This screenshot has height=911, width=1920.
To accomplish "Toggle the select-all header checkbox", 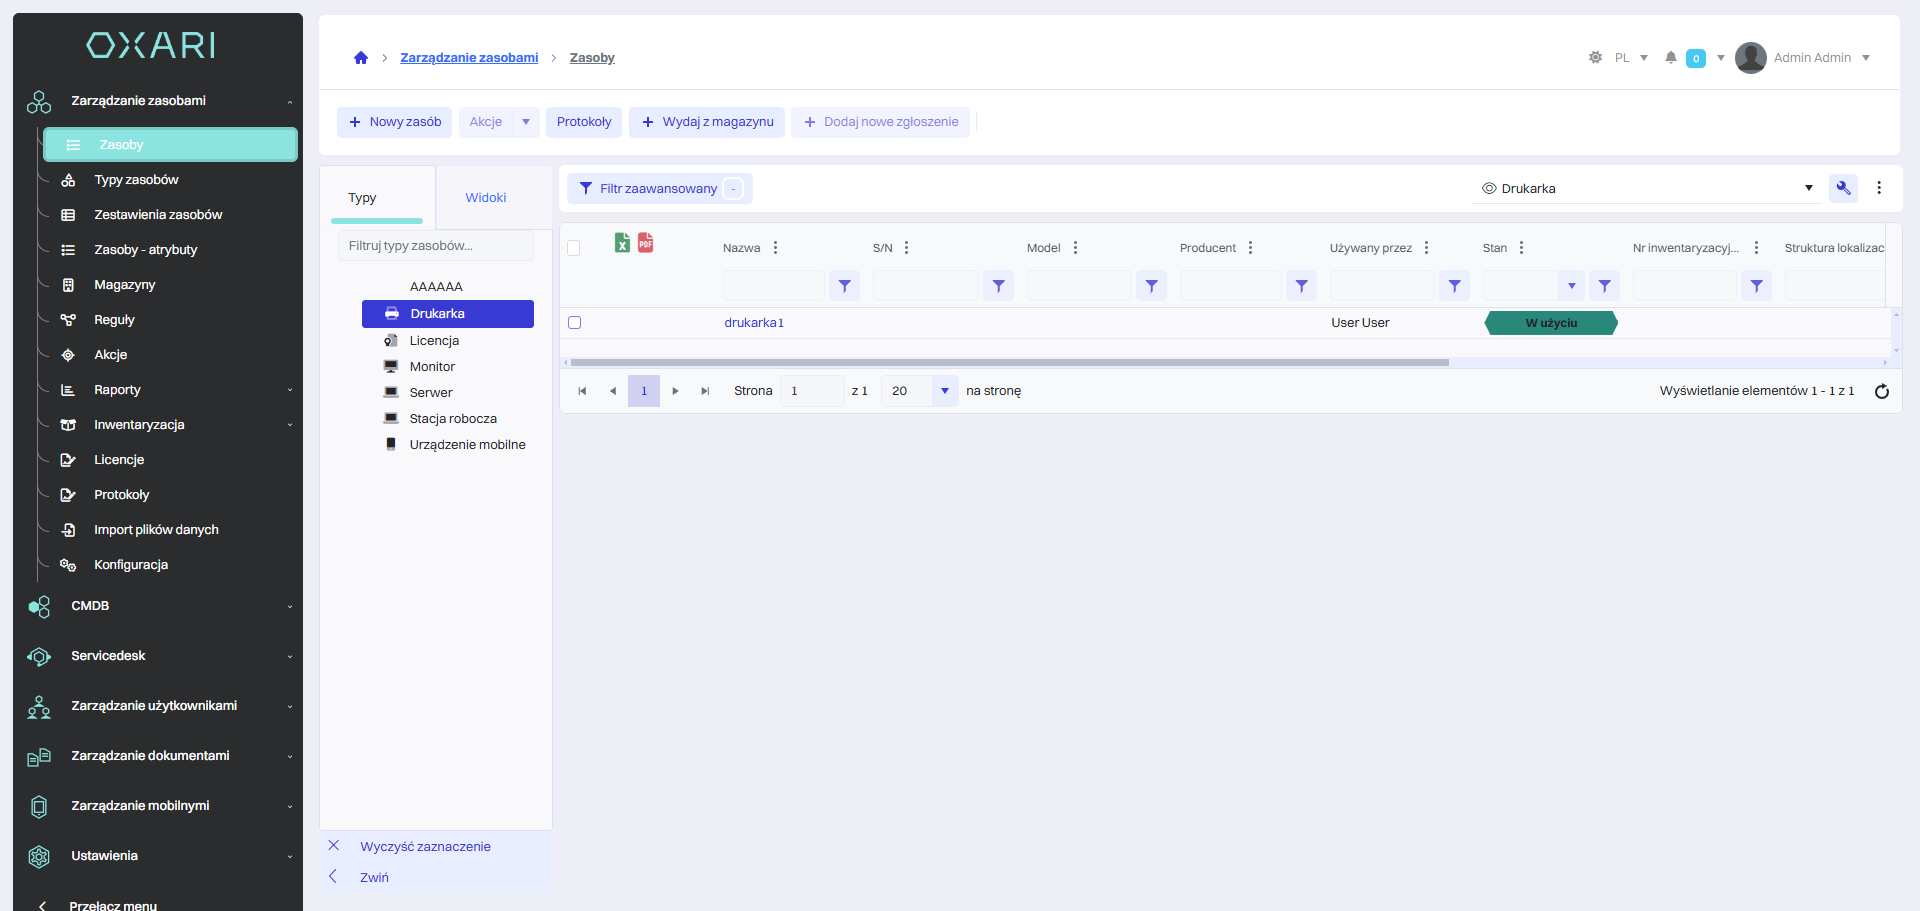I will tap(574, 248).
